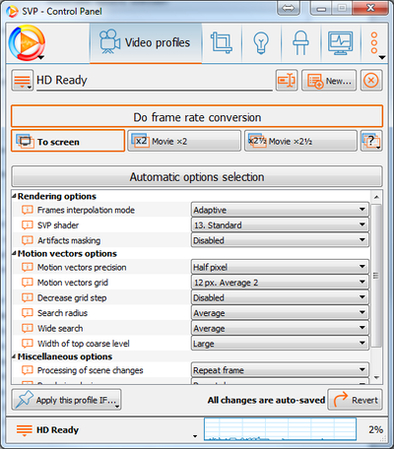Screen dimensions: 394x449
Task: Open the Frames interpolation mode dropdown
Action: coord(280,210)
